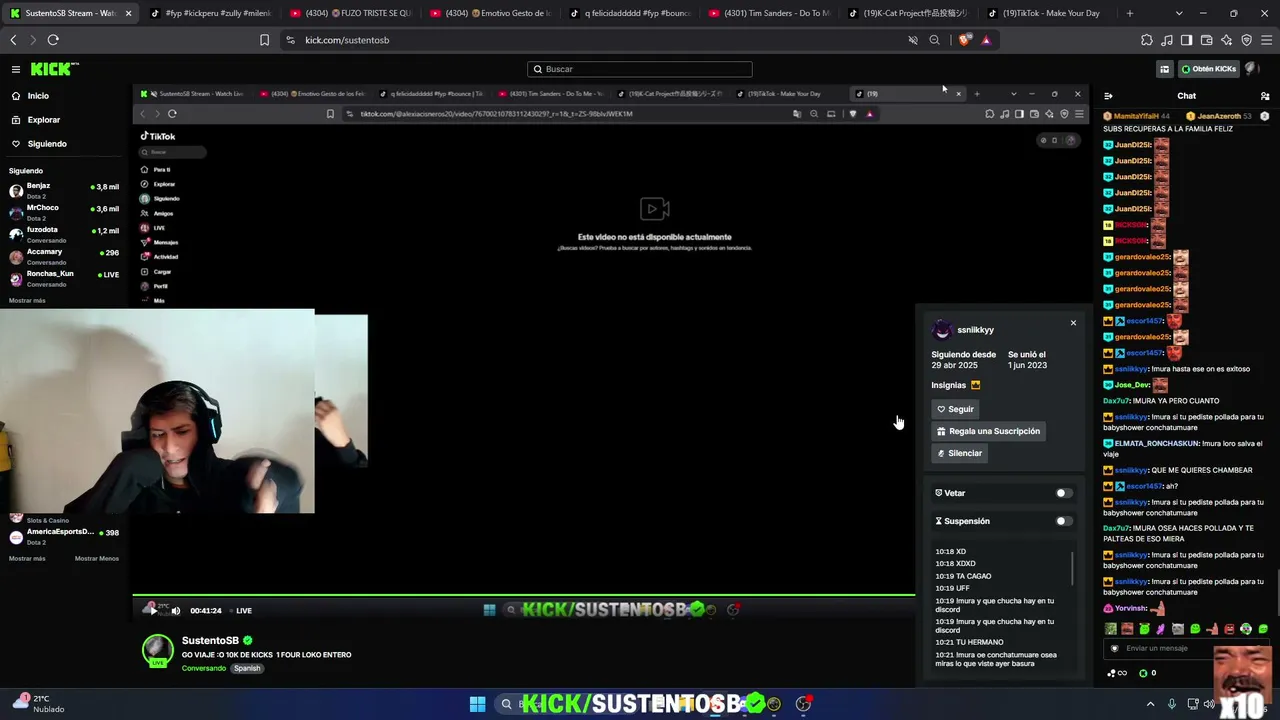Click the Silenciar button

pos(959,453)
